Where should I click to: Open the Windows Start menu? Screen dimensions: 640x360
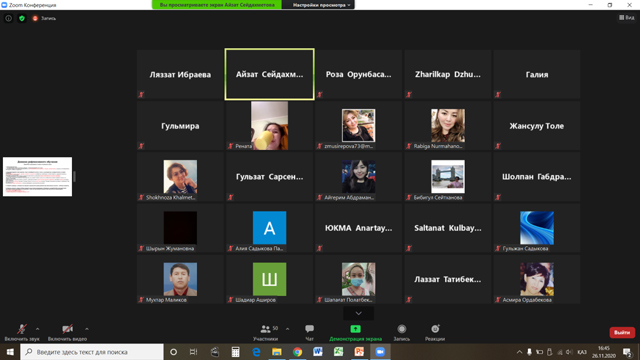pos(10,352)
